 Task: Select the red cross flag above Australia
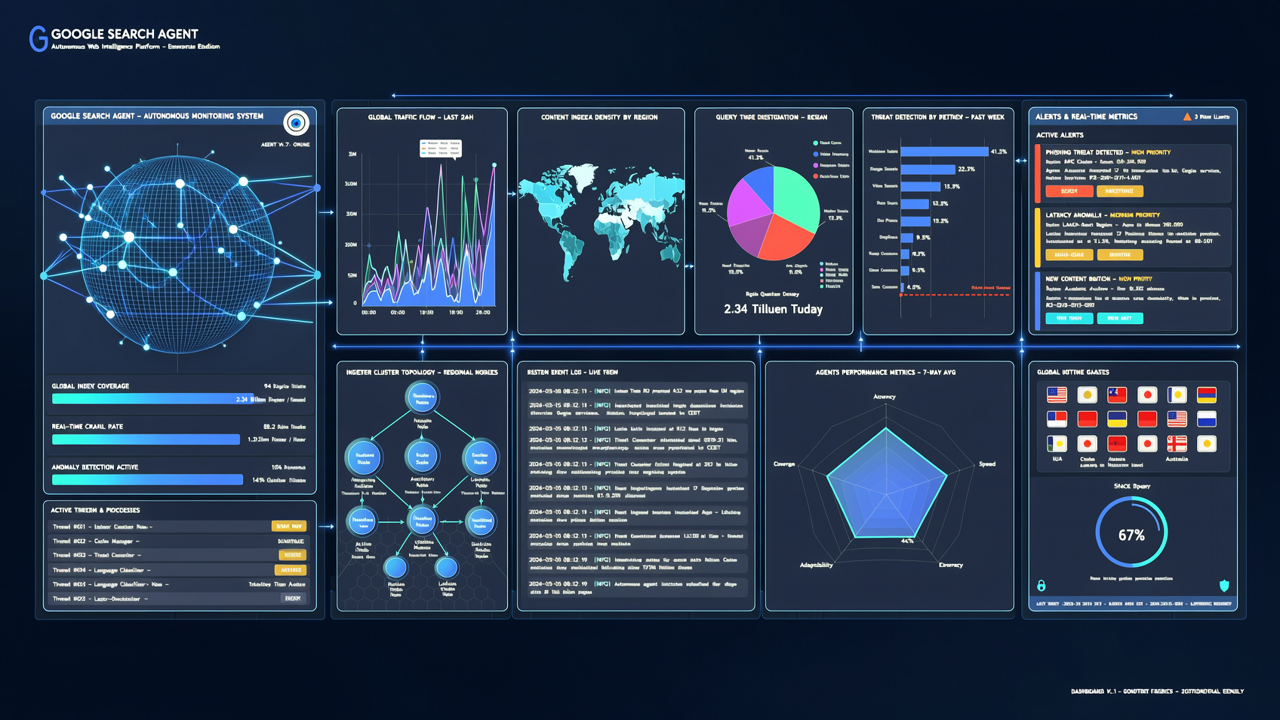point(1177,443)
